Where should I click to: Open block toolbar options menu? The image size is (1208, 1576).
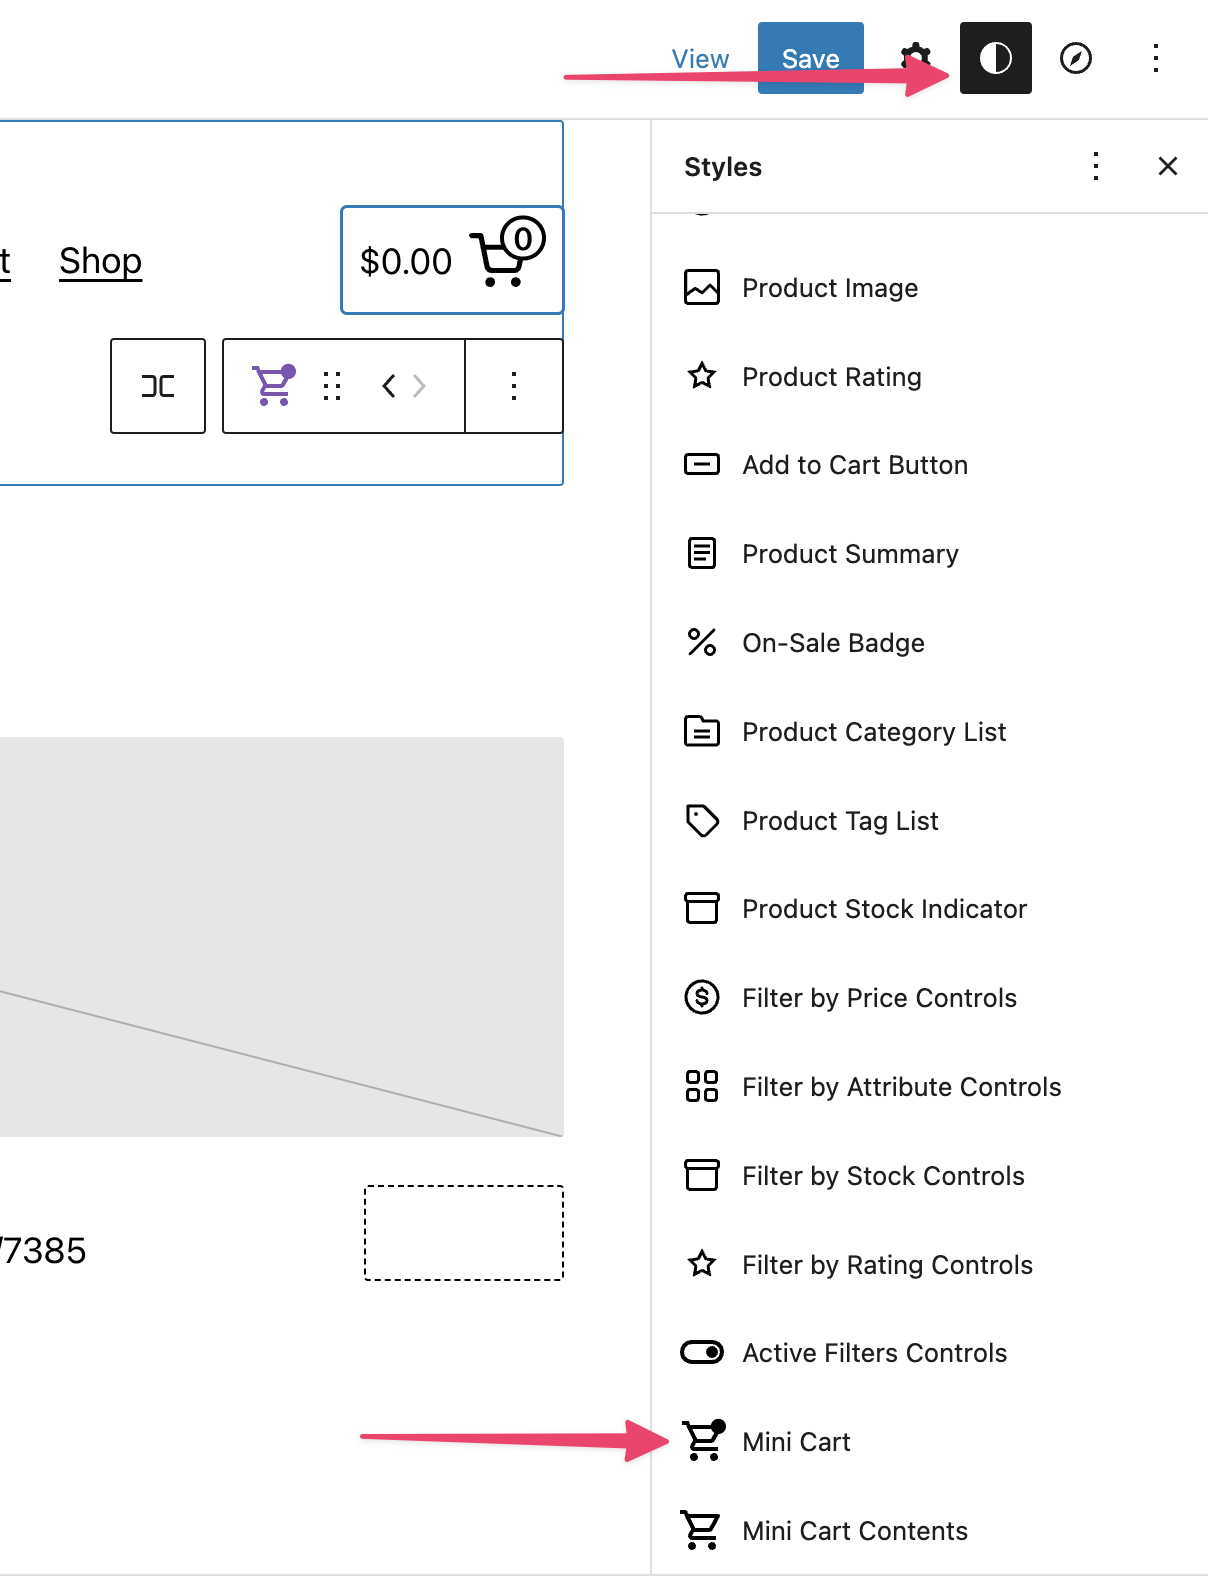pos(514,386)
